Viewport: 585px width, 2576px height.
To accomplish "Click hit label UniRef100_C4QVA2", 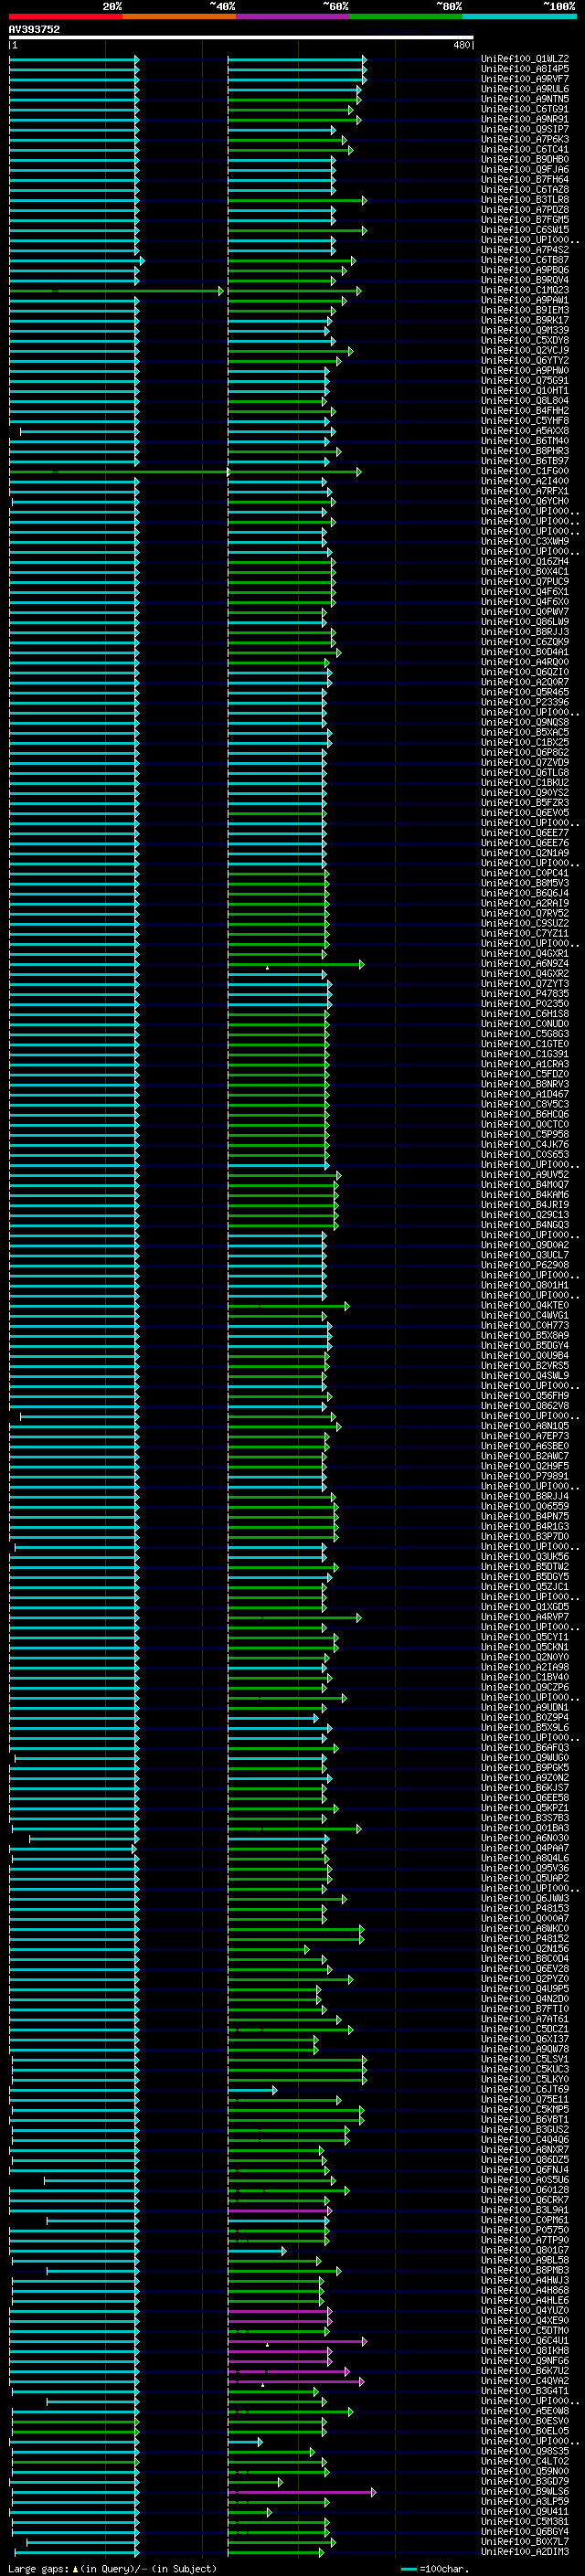I will pyautogui.click(x=525, y=2380).
